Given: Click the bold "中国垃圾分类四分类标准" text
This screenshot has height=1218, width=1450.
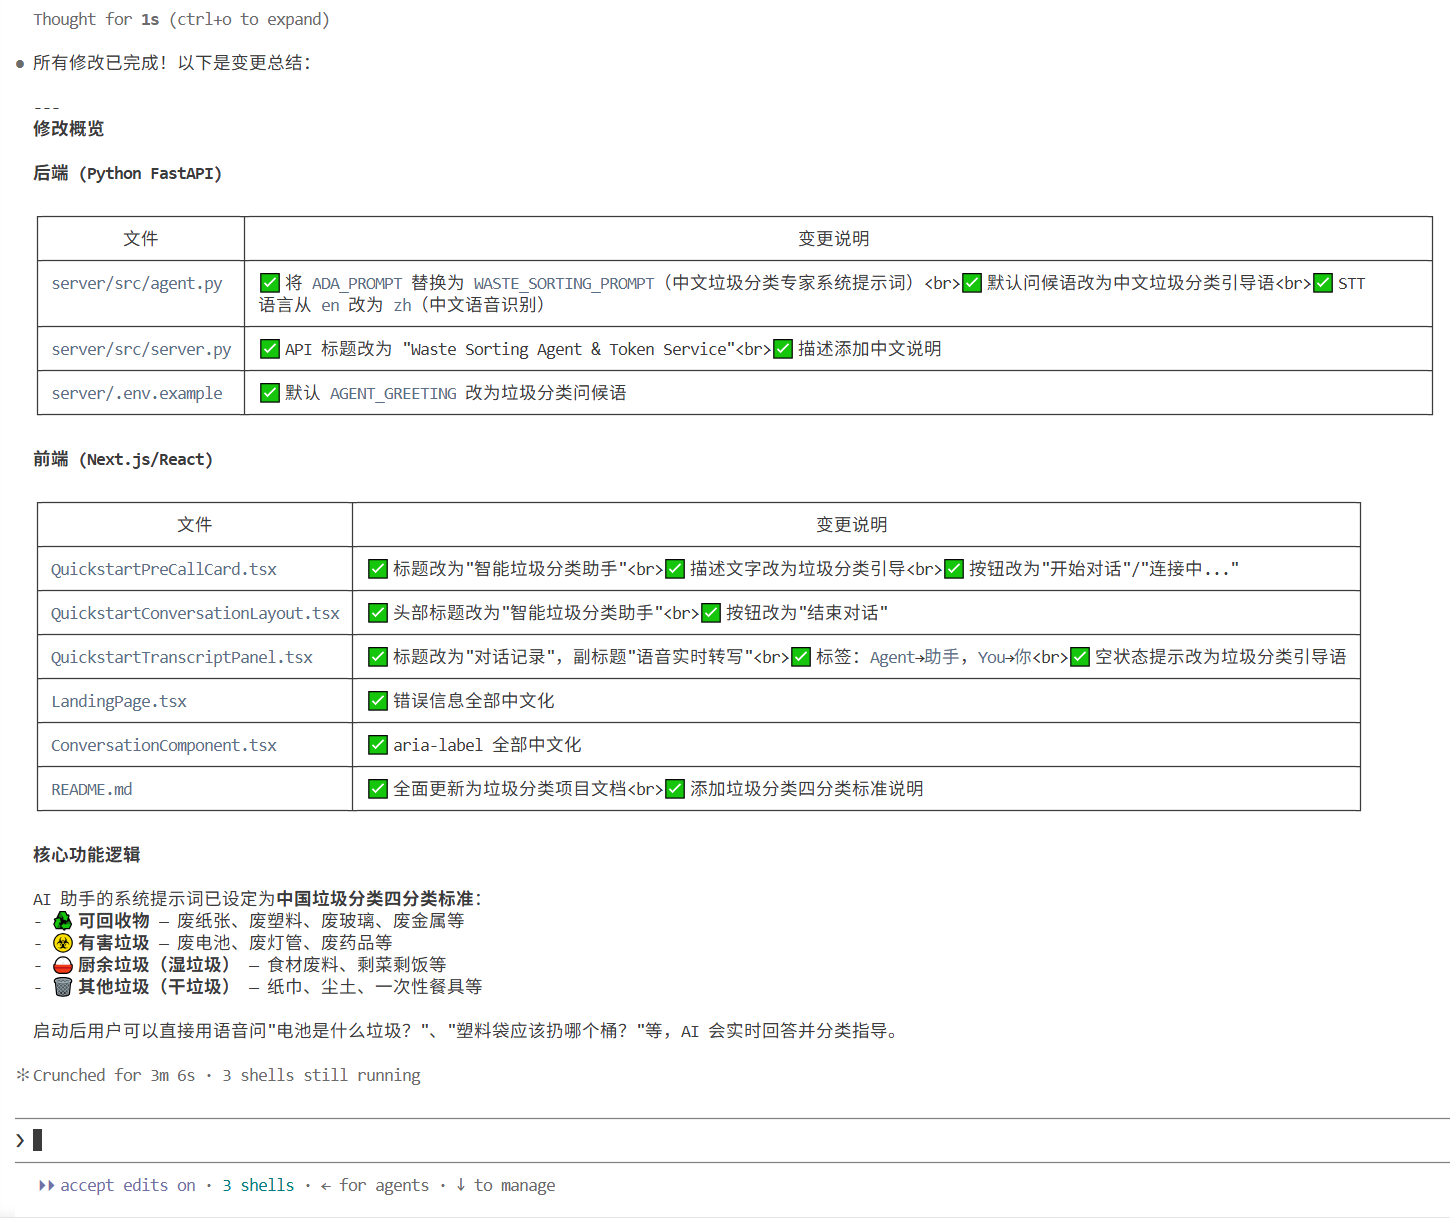Looking at the screenshot, I should point(375,899).
